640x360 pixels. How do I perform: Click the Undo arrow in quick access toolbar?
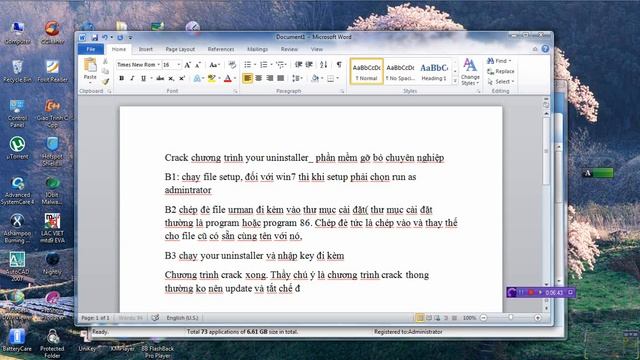(x=105, y=38)
